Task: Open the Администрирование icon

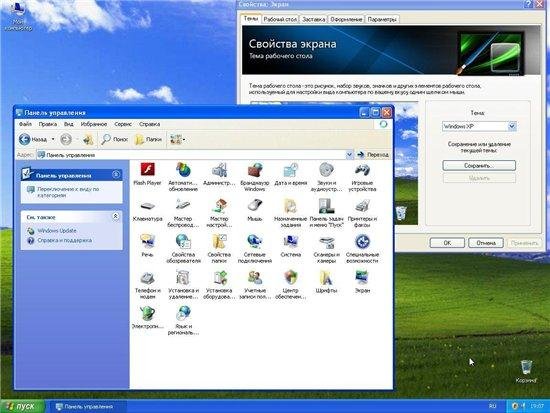Action: (x=219, y=174)
